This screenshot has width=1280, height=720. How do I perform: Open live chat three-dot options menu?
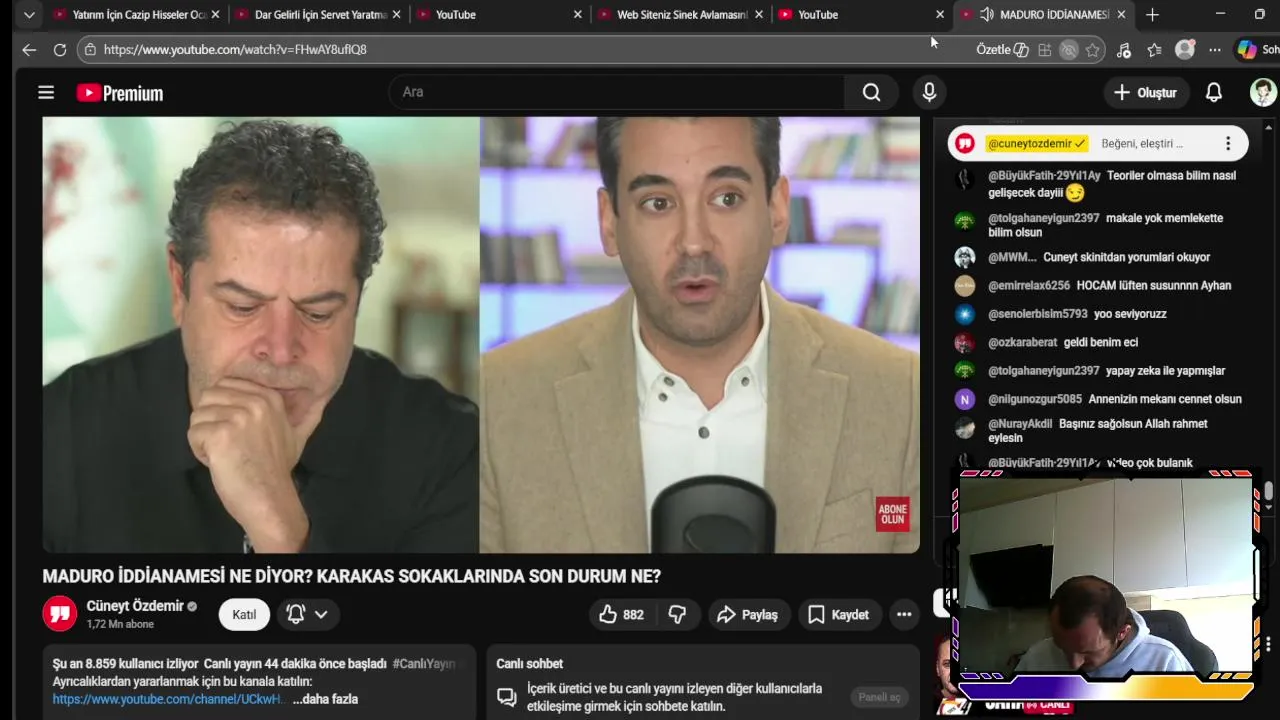(1228, 143)
